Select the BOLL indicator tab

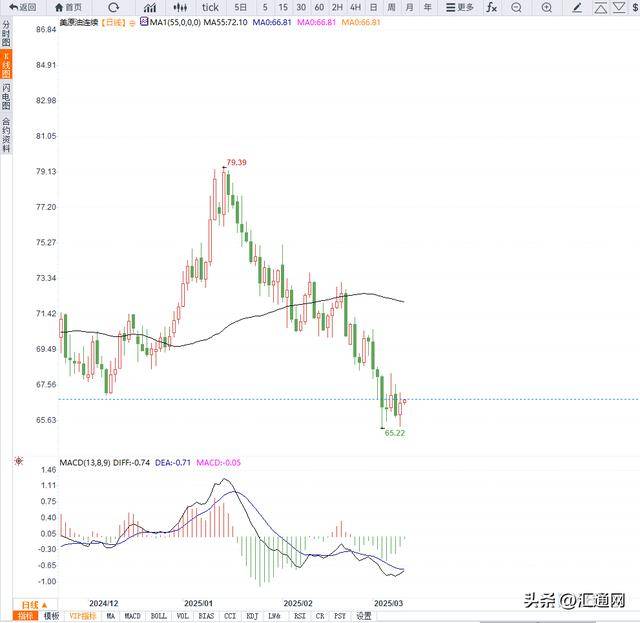[x=158, y=616]
